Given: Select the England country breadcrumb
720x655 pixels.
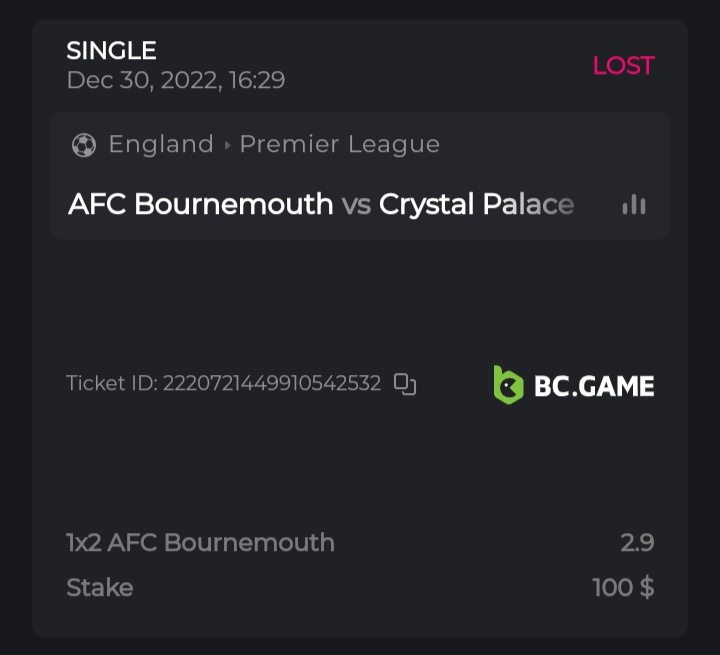Looking at the screenshot, I should click(x=161, y=145).
